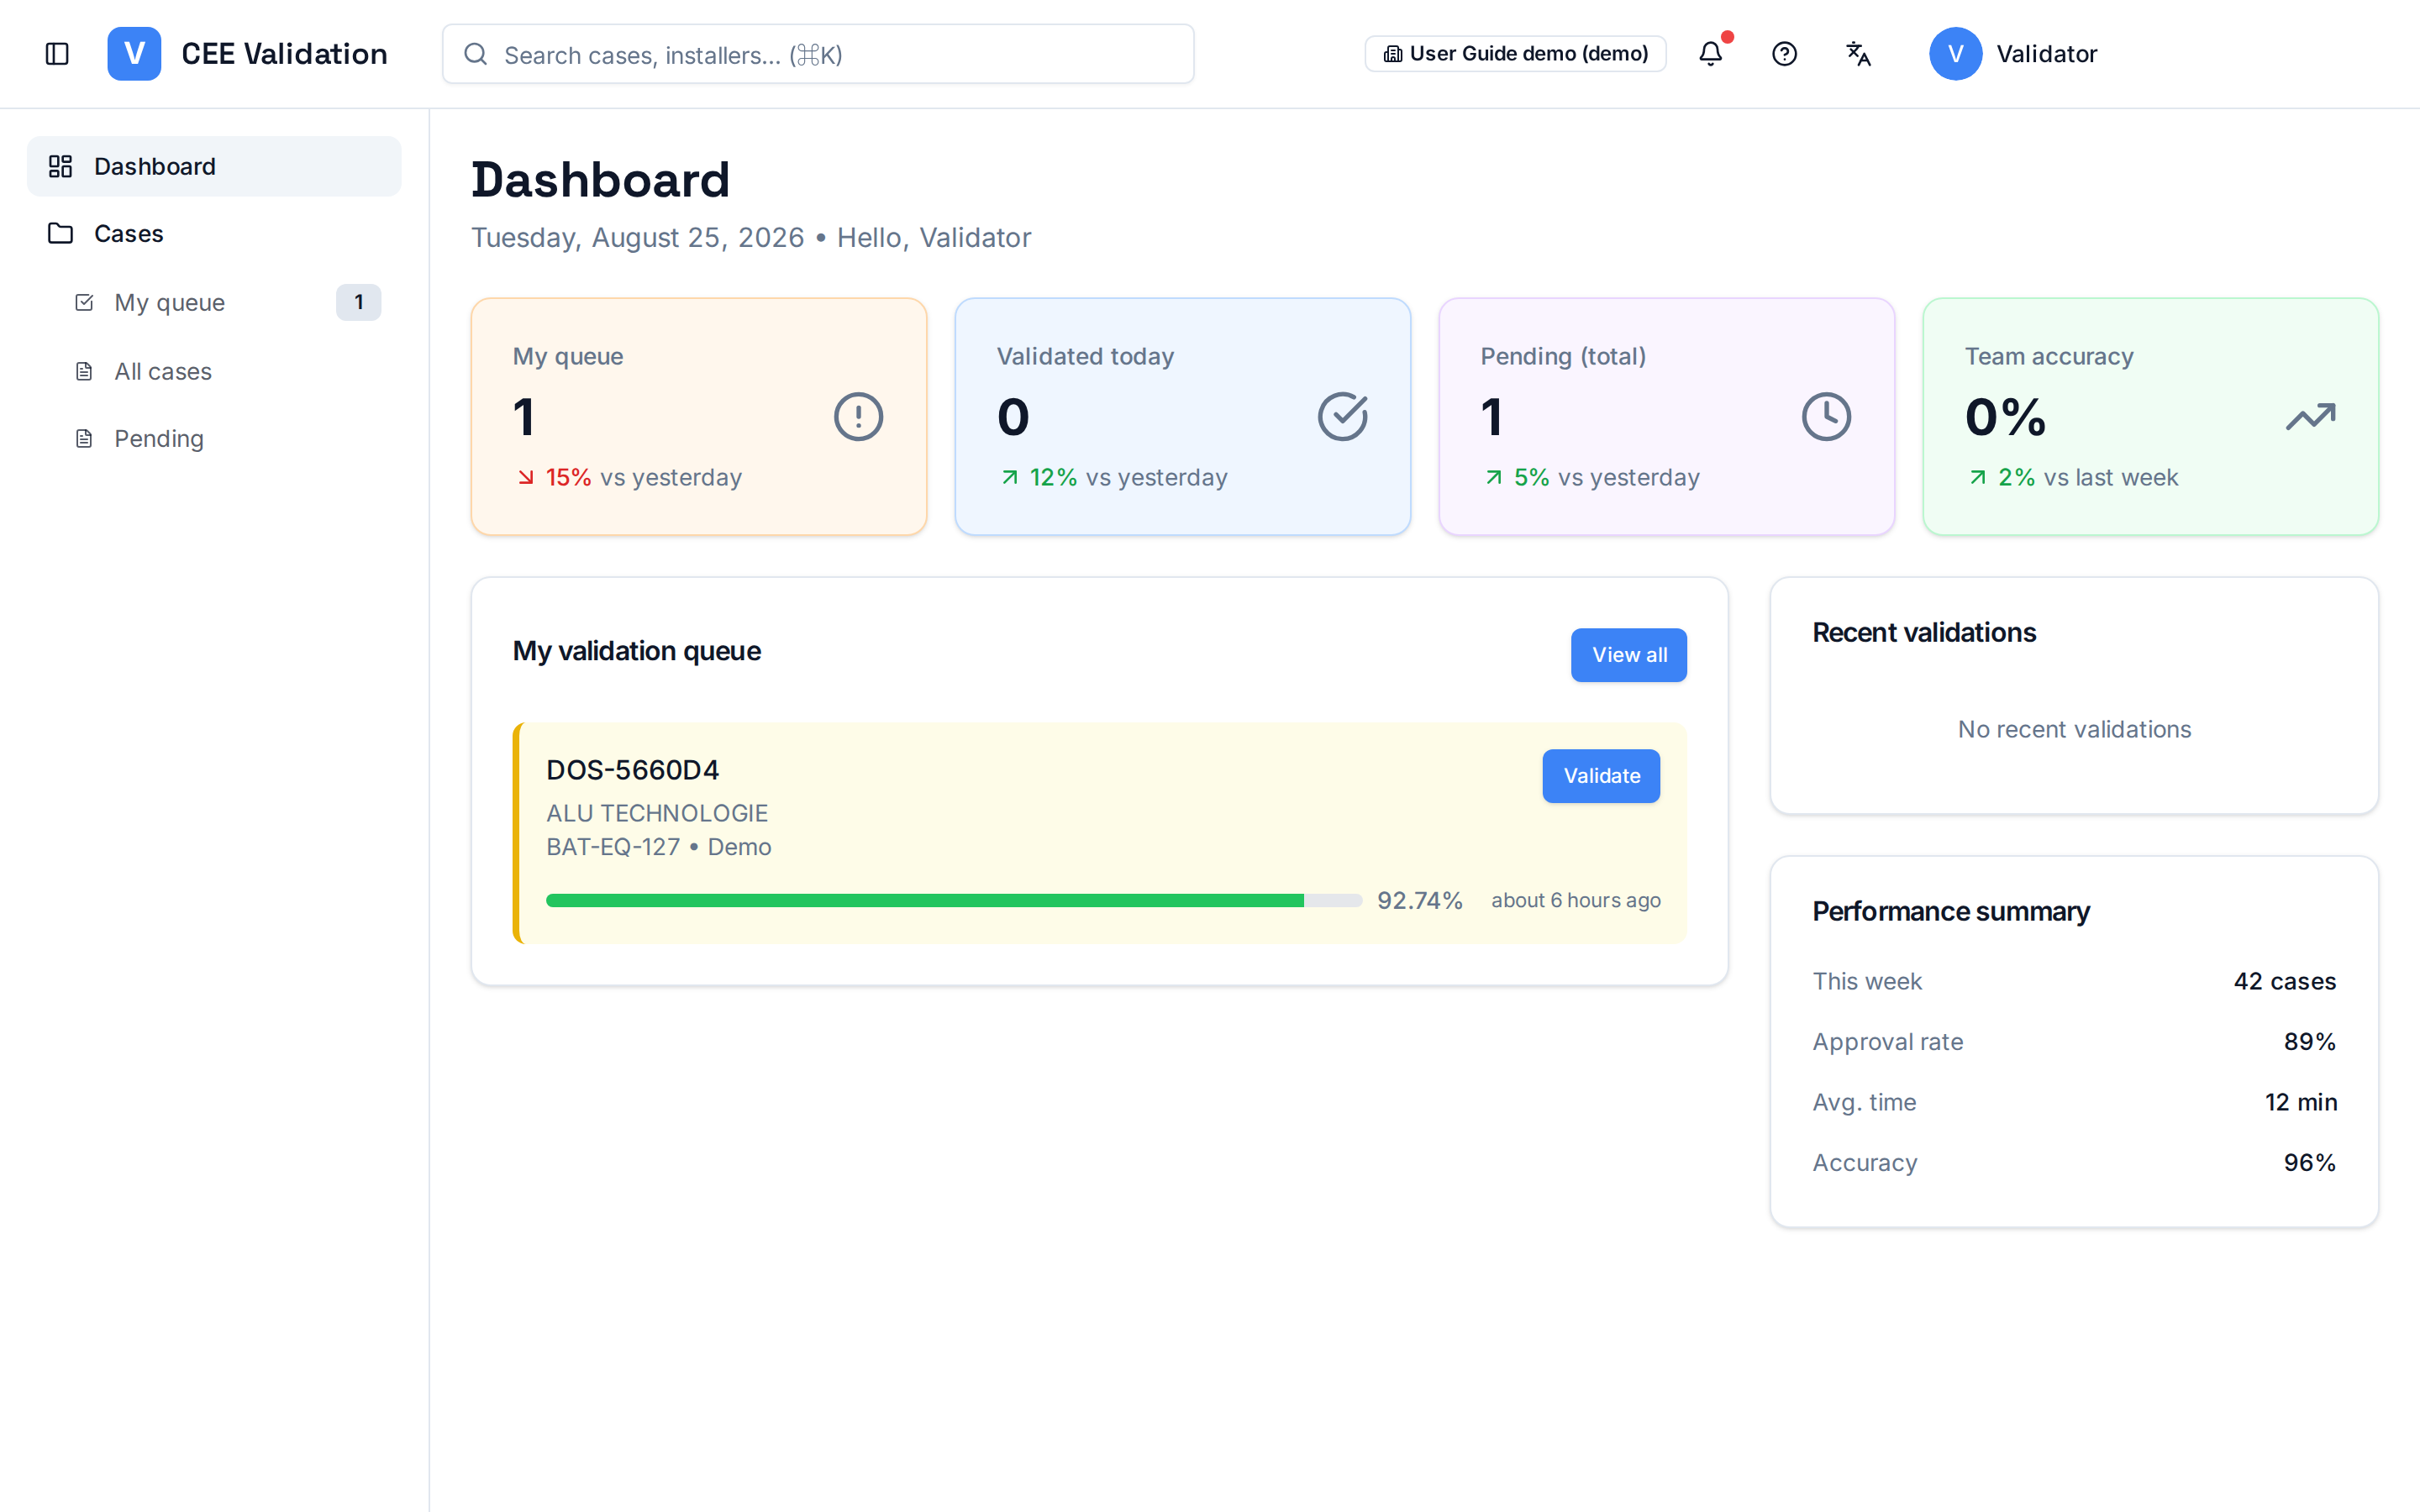This screenshot has width=2420, height=1512.
Task: Click the All cases document icon
Action: coord(84,371)
